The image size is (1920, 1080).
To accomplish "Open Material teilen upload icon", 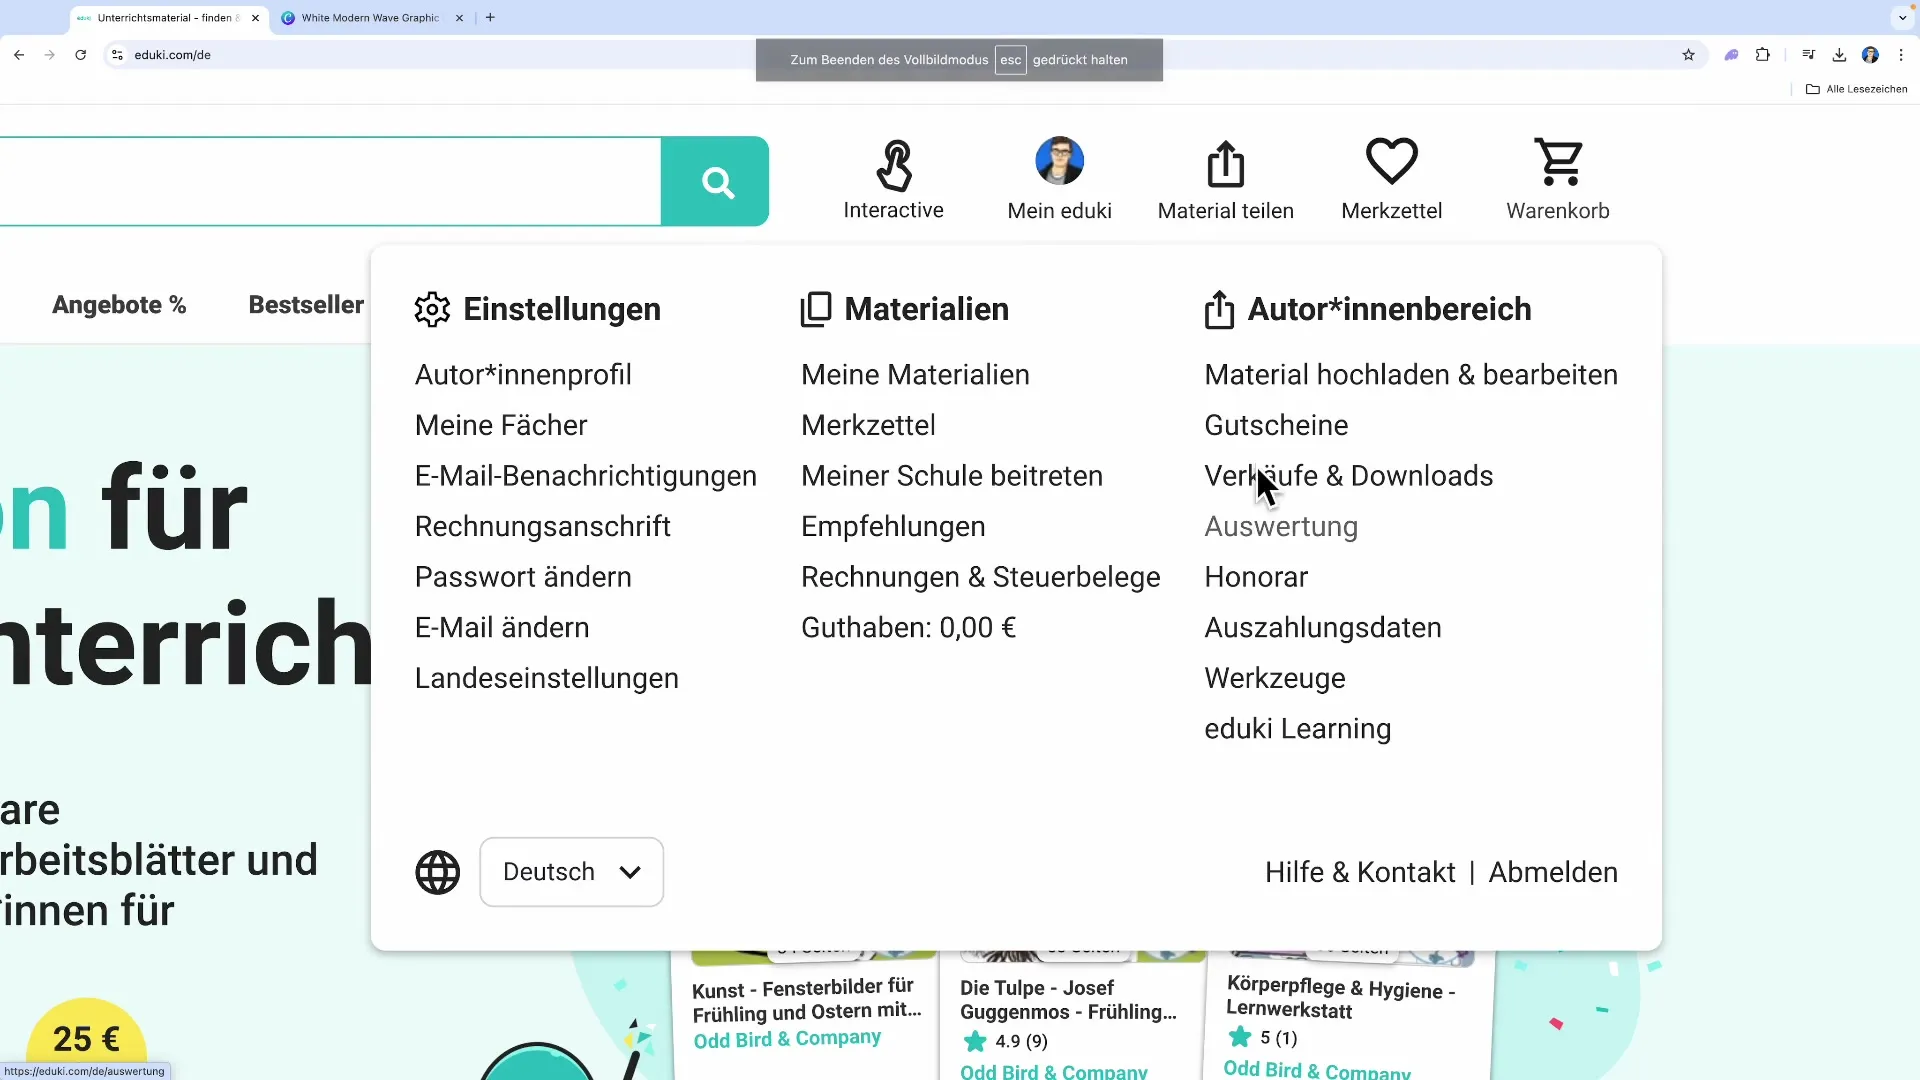I will 1226,165.
